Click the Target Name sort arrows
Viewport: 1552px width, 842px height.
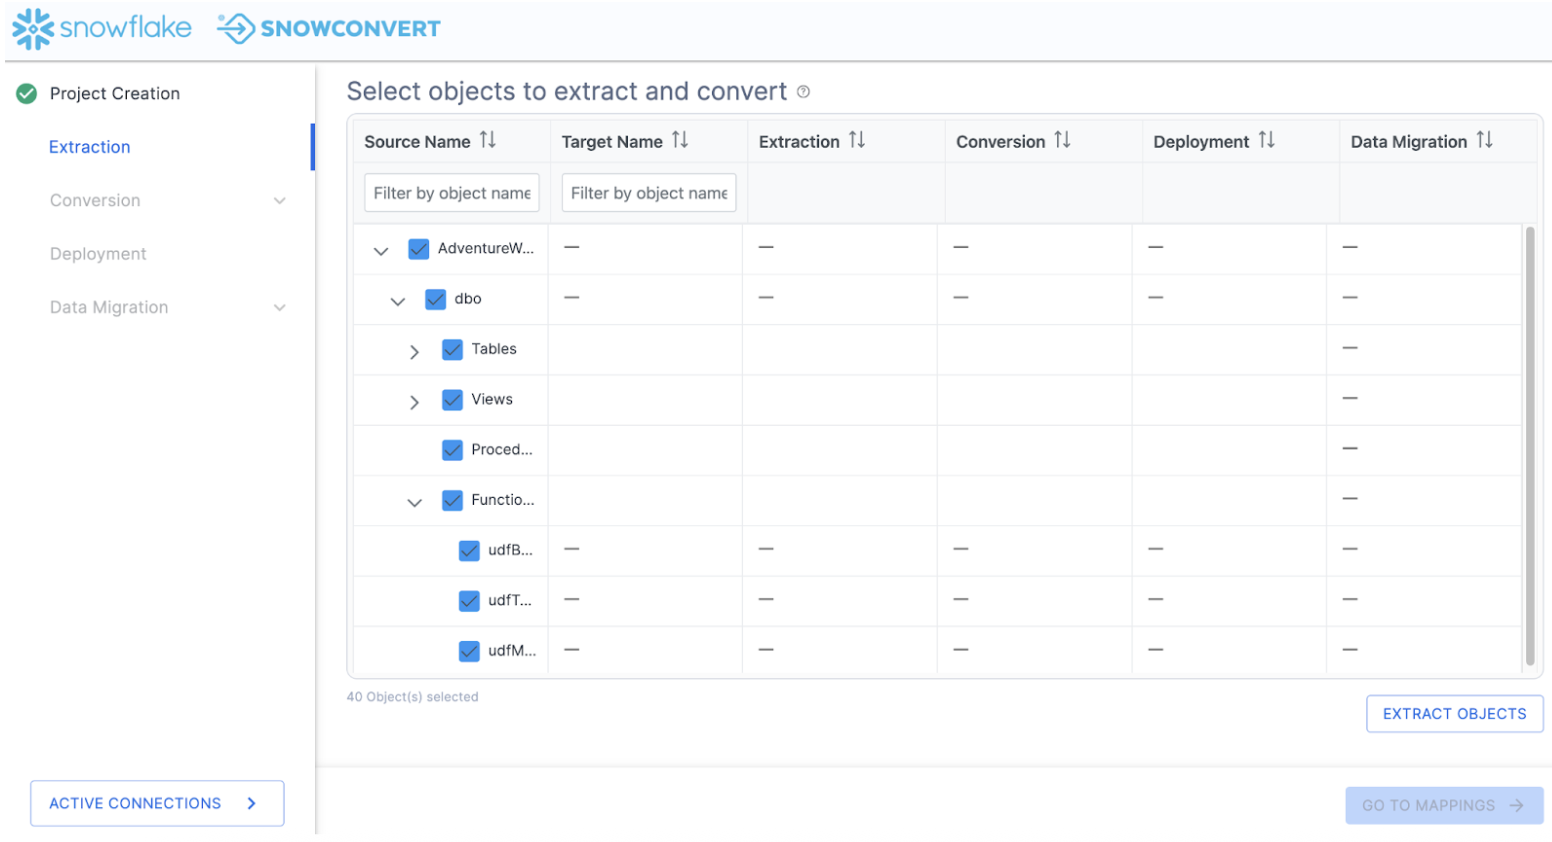[680, 141]
